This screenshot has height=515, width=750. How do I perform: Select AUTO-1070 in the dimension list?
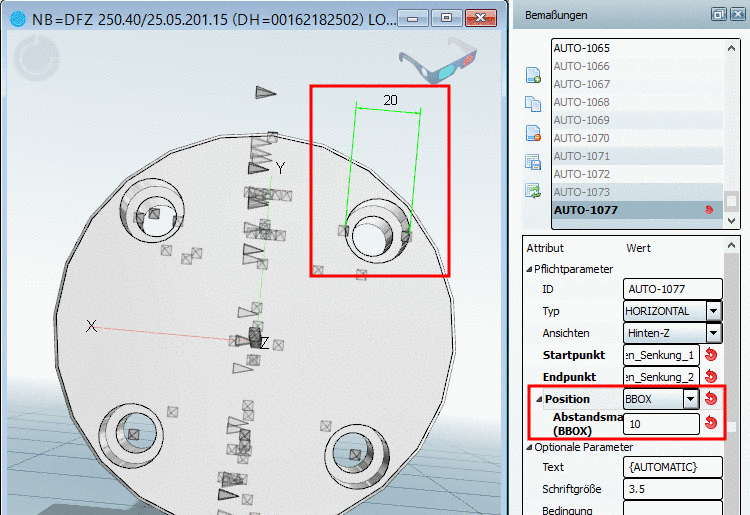(x=637, y=138)
